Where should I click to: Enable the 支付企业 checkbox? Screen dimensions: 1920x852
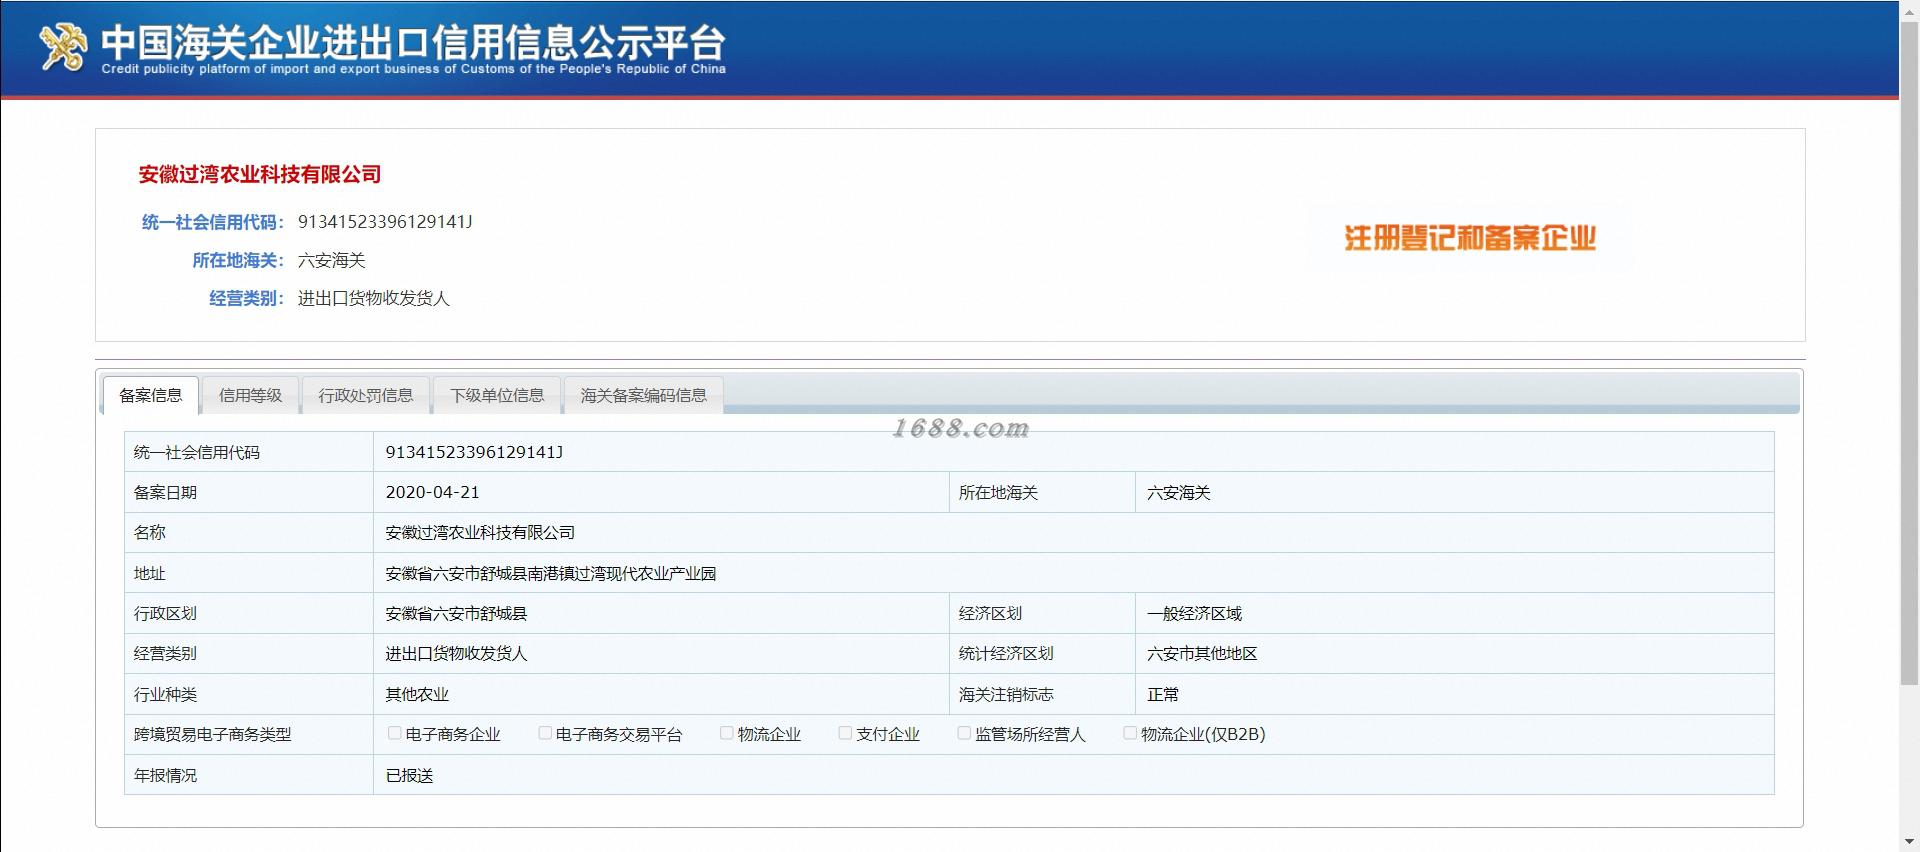(845, 733)
